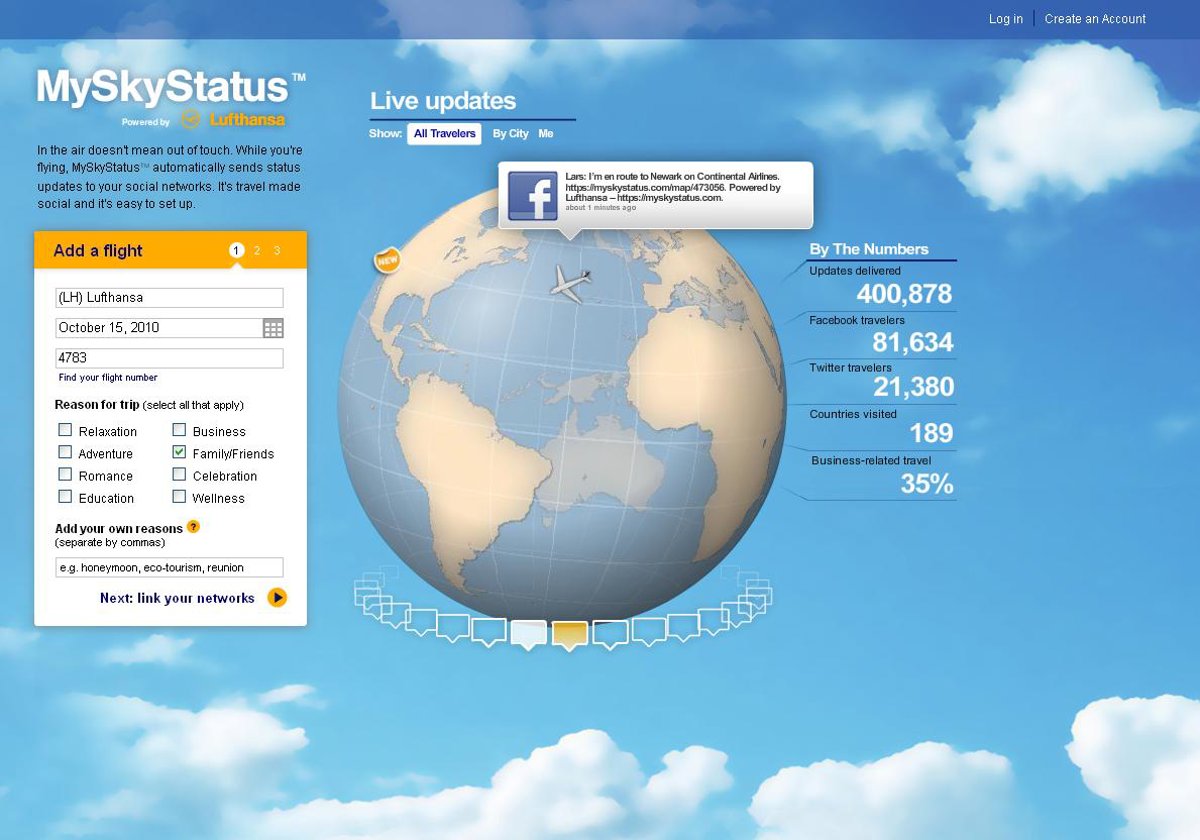This screenshot has height=840, width=1200.
Task: Enable the Relaxation checkbox
Action: 65,430
